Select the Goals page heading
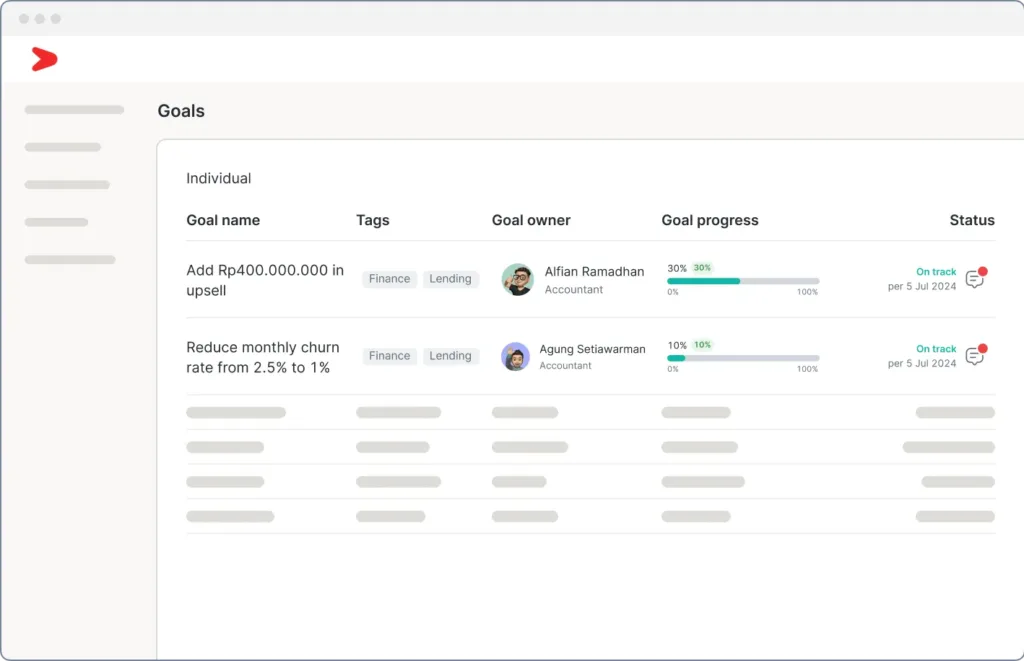This screenshot has height=661, width=1024. pos(180,111)
